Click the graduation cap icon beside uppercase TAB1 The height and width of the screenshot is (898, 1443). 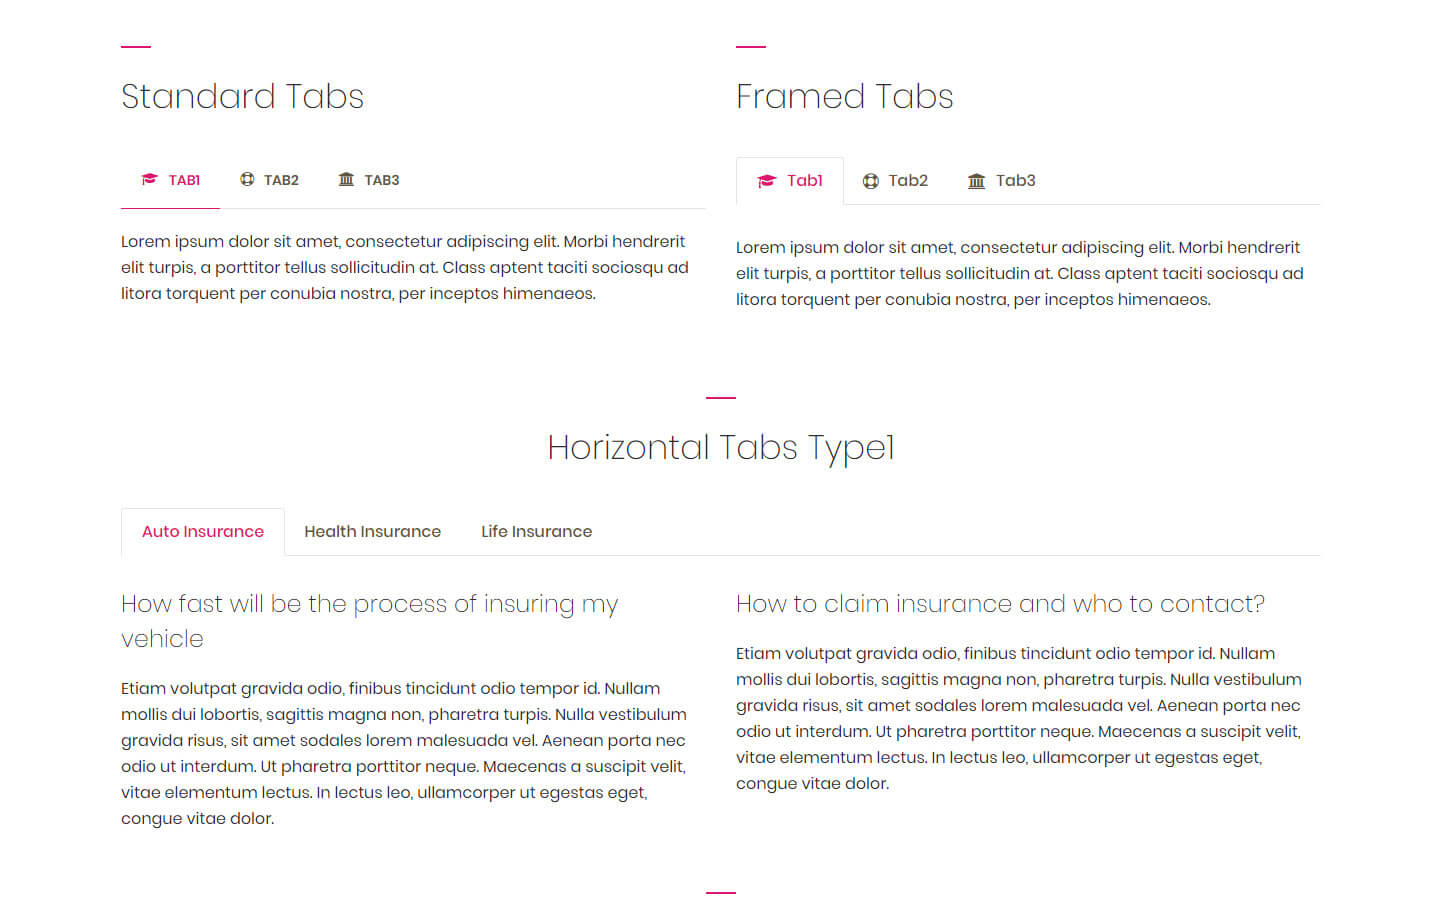click(150, 180)
